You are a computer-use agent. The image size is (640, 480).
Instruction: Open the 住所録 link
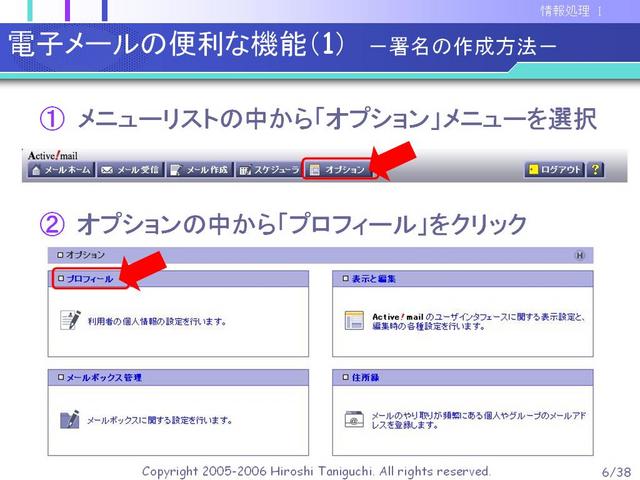point(365,378)
